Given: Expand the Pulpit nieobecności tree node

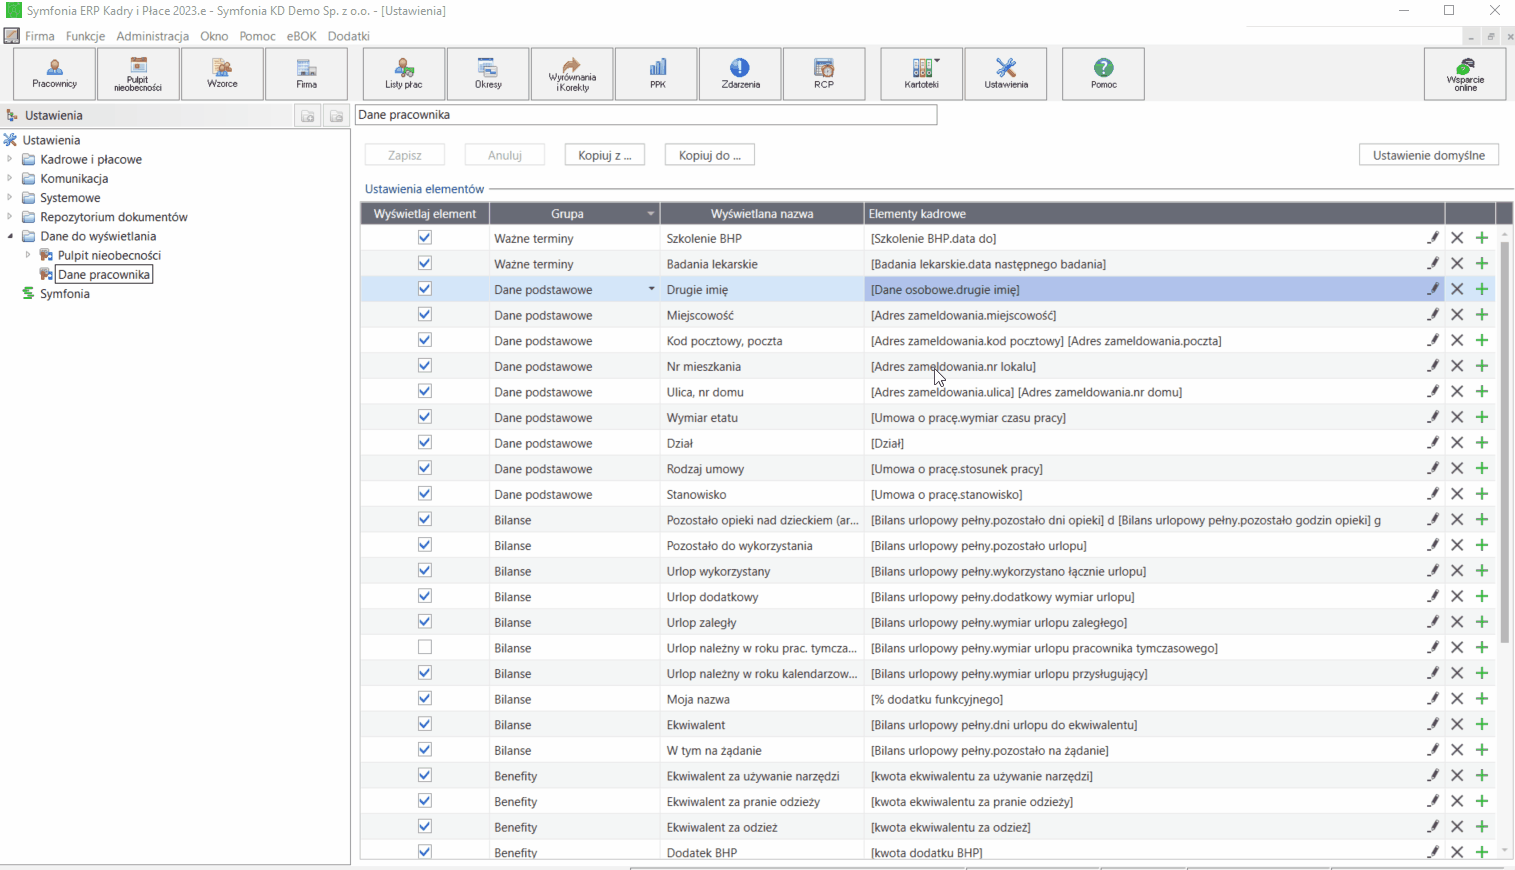Looking at the screenshot, I should [28, 255].
